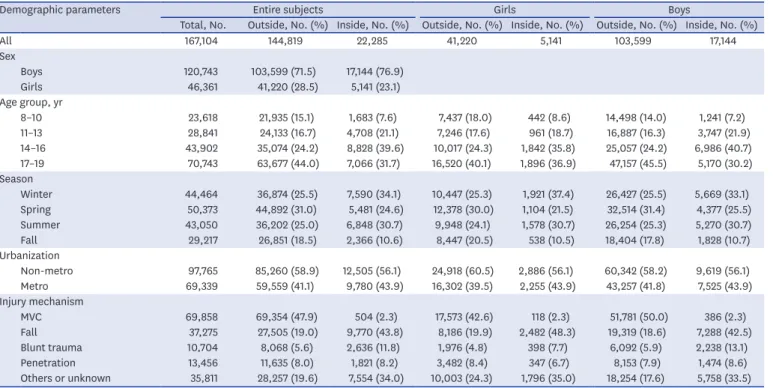This screenshot has height=388, width=773.
Task: Click the '8–10' age row label
Action: (31, 118)
